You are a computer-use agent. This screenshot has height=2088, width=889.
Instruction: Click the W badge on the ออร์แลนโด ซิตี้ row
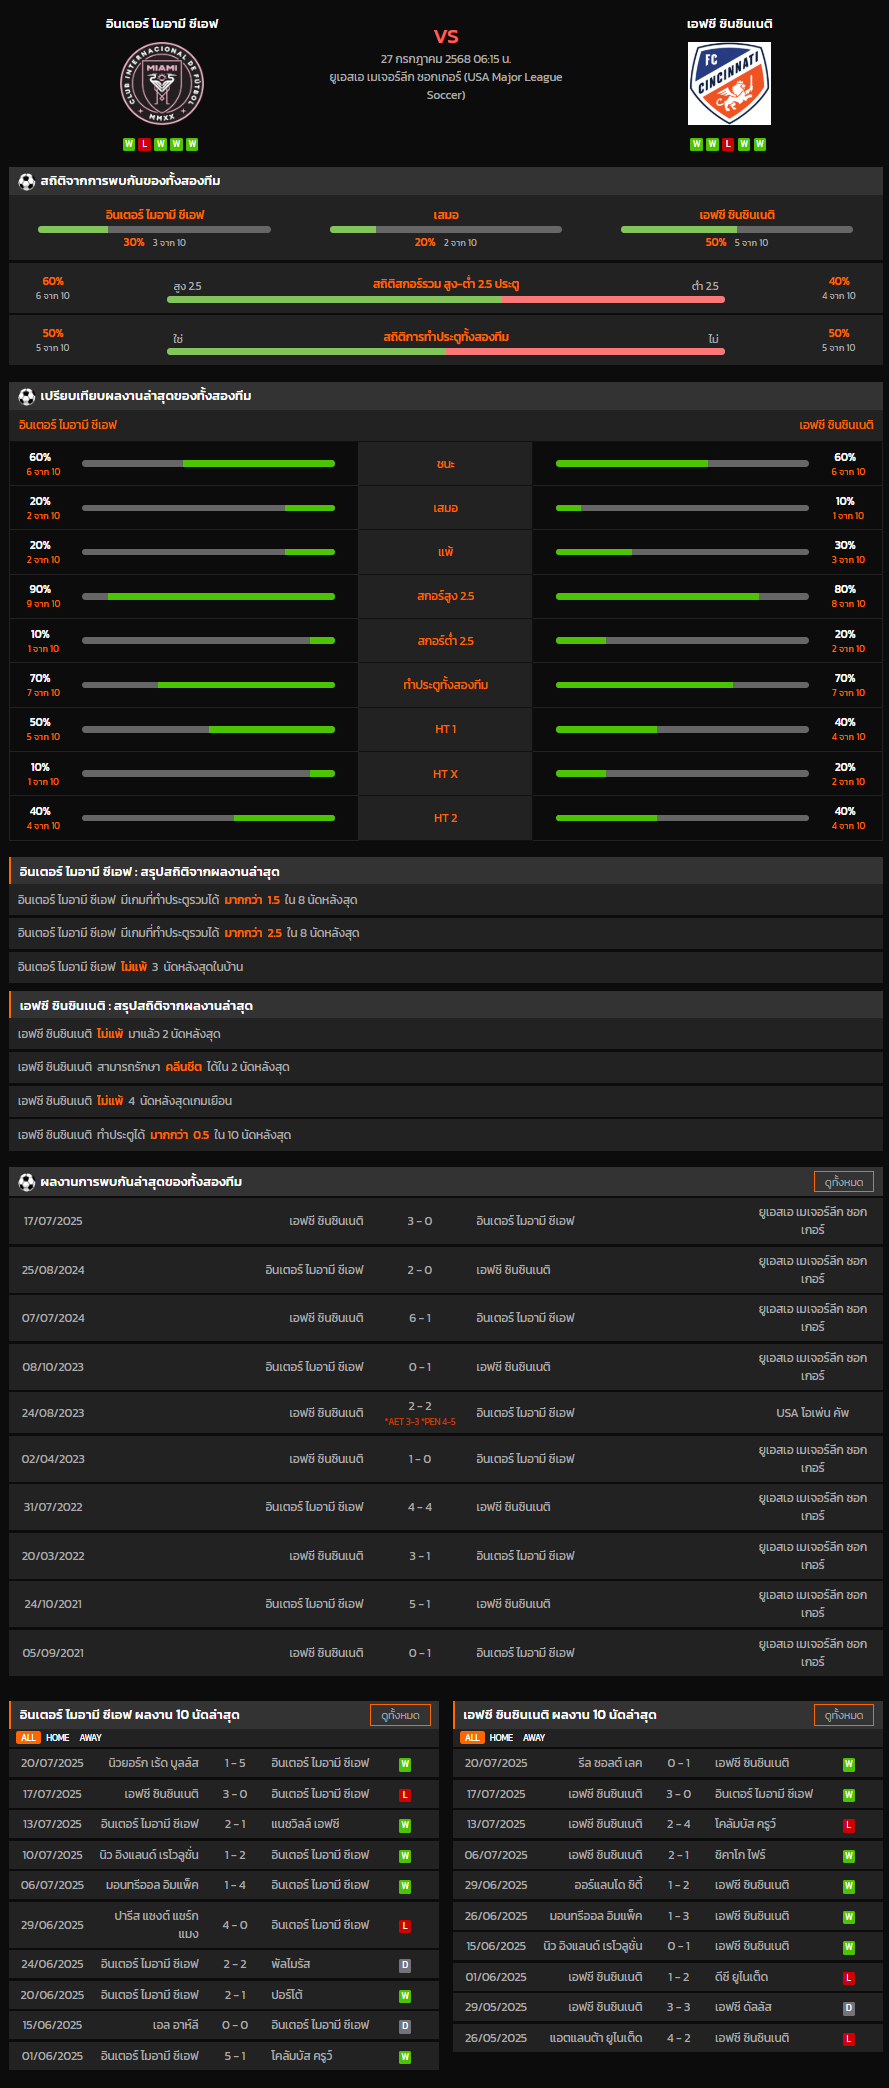click(x=849, y=1886)
